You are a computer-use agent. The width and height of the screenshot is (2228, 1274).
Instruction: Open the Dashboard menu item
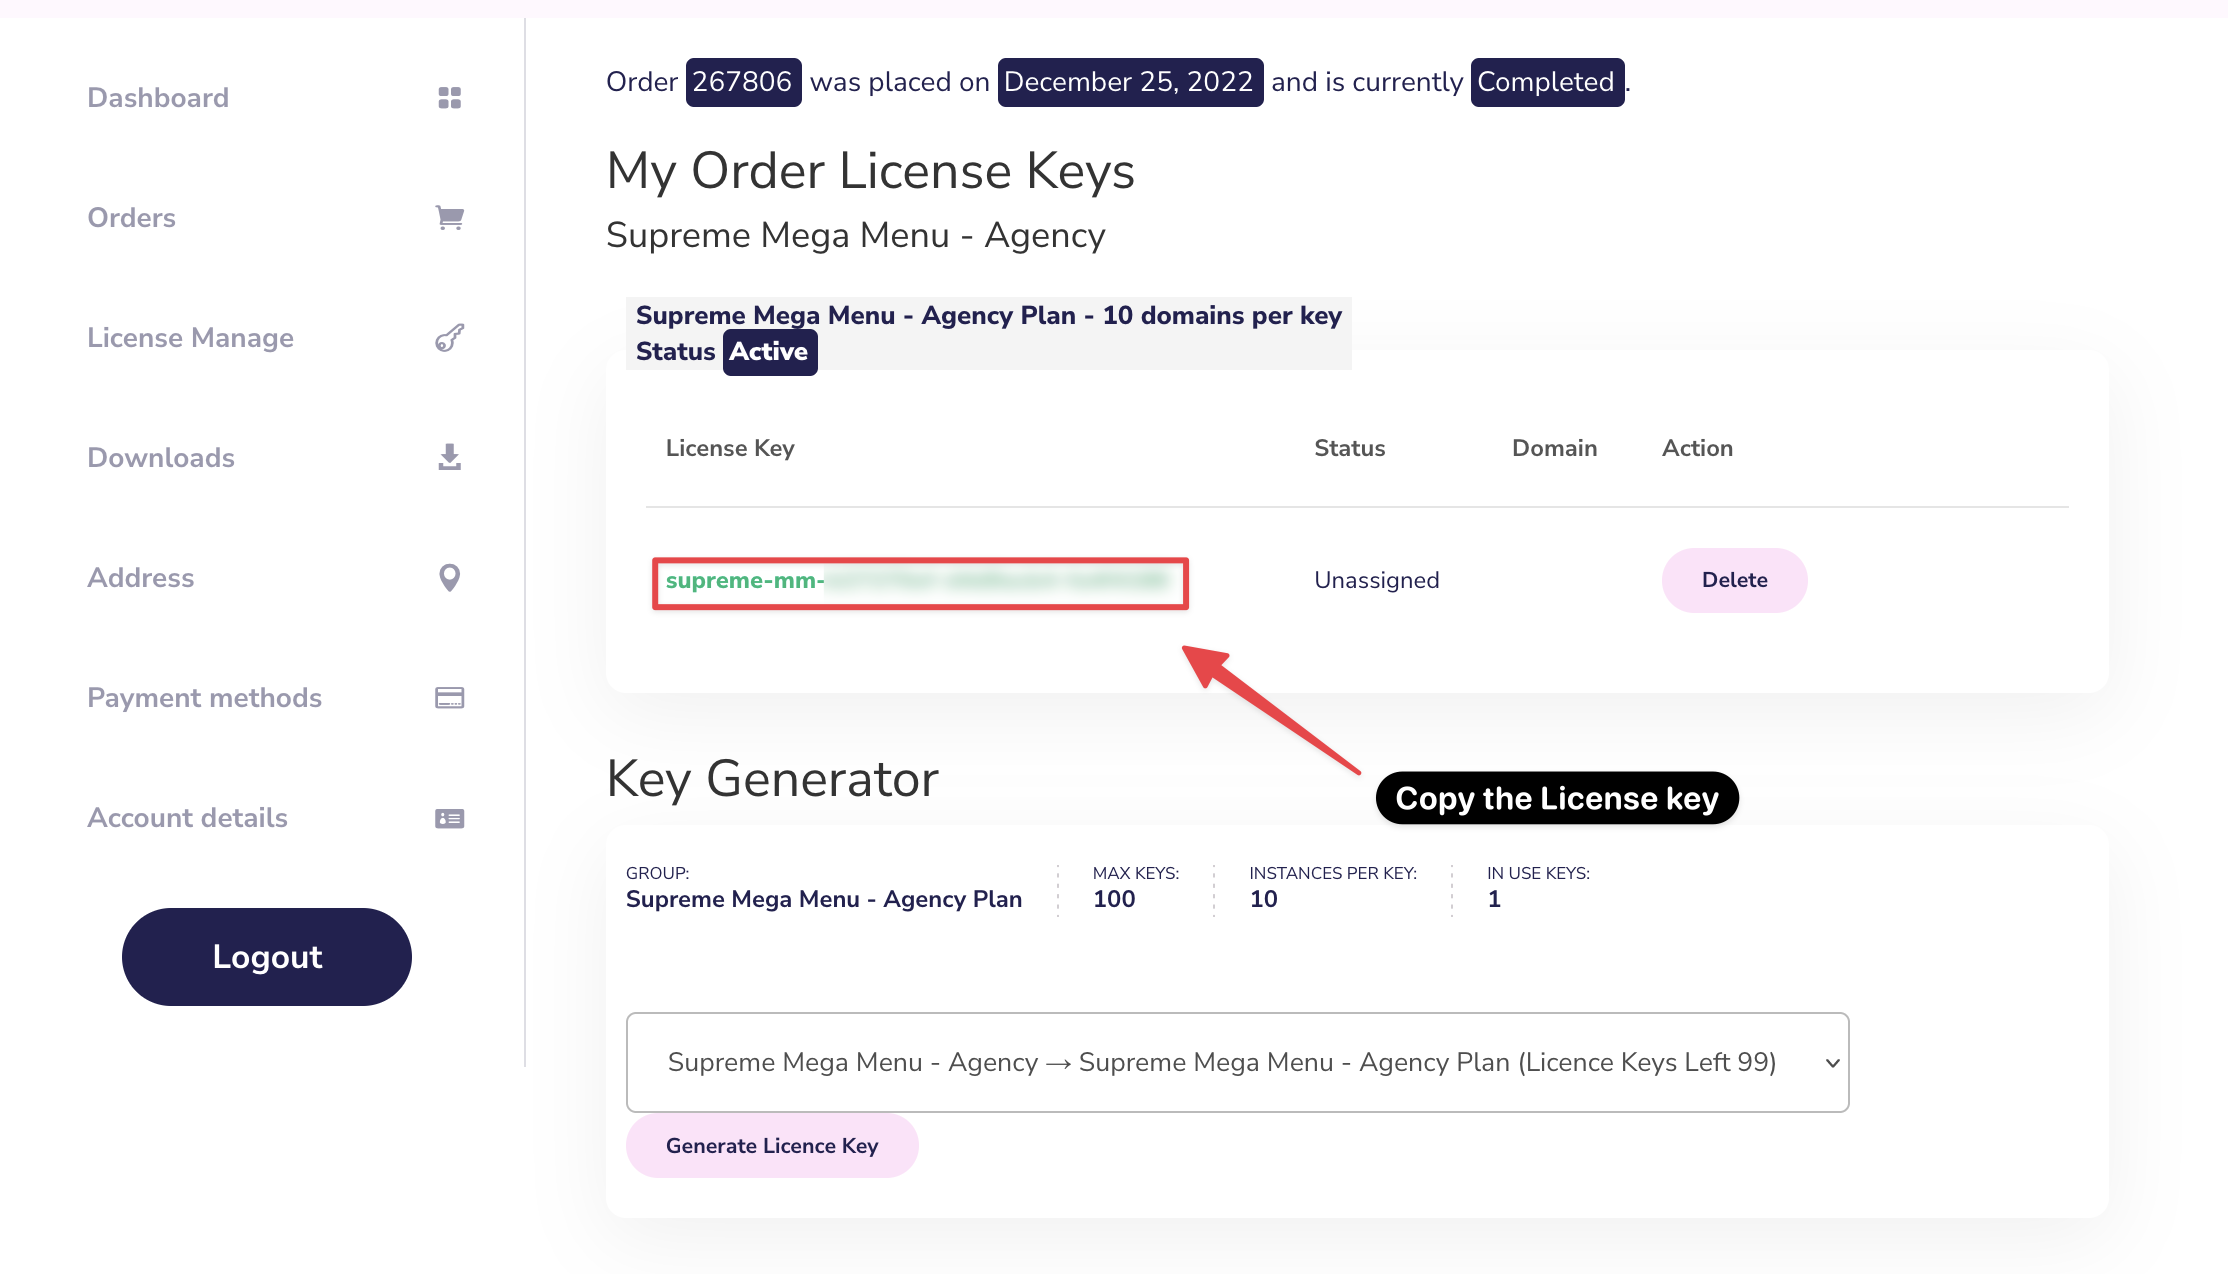pos(158,97)
